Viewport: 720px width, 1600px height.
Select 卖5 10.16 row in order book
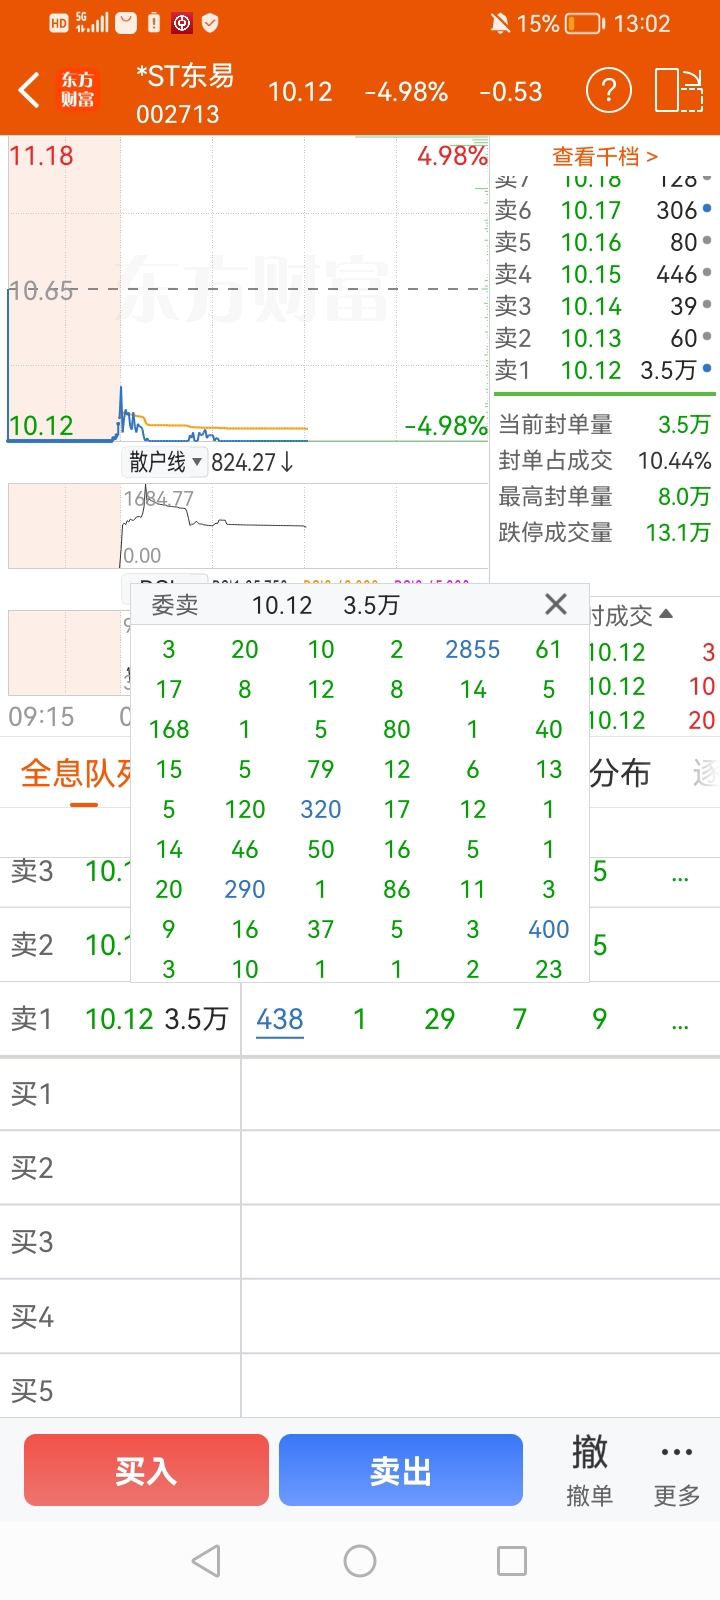click(x=603, y=242)
